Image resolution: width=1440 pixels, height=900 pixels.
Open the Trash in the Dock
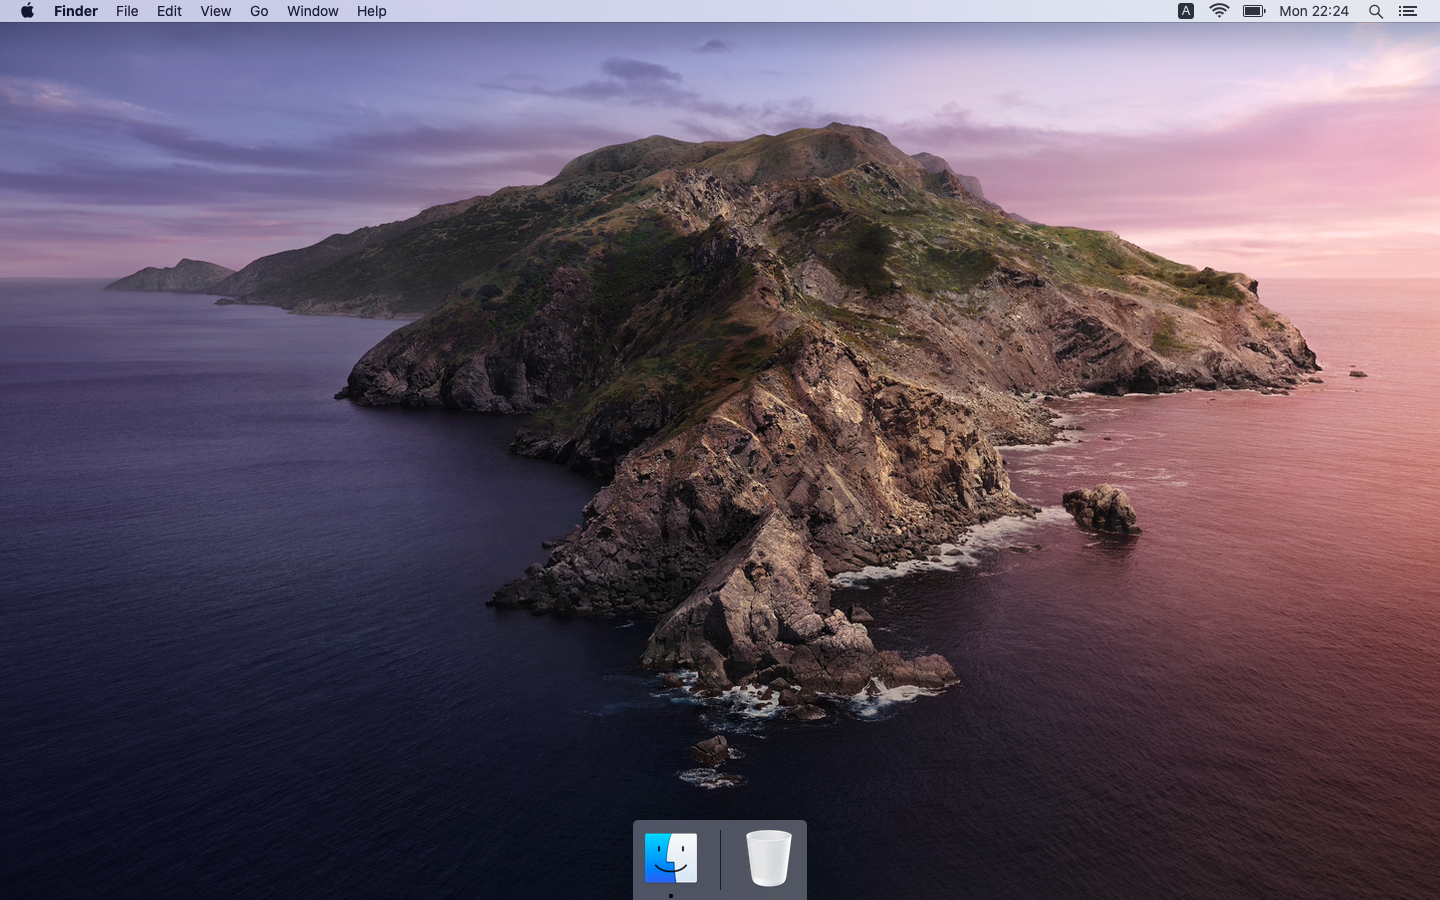coord(768,858)
